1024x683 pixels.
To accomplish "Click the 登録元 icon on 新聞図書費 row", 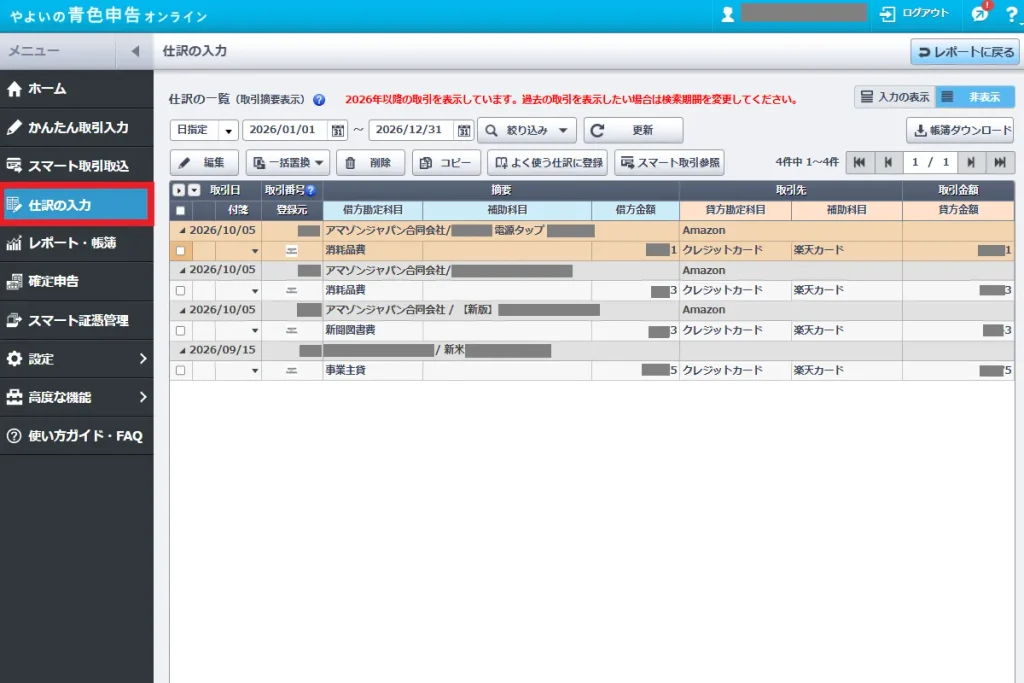I will click(x=292, y=330).
